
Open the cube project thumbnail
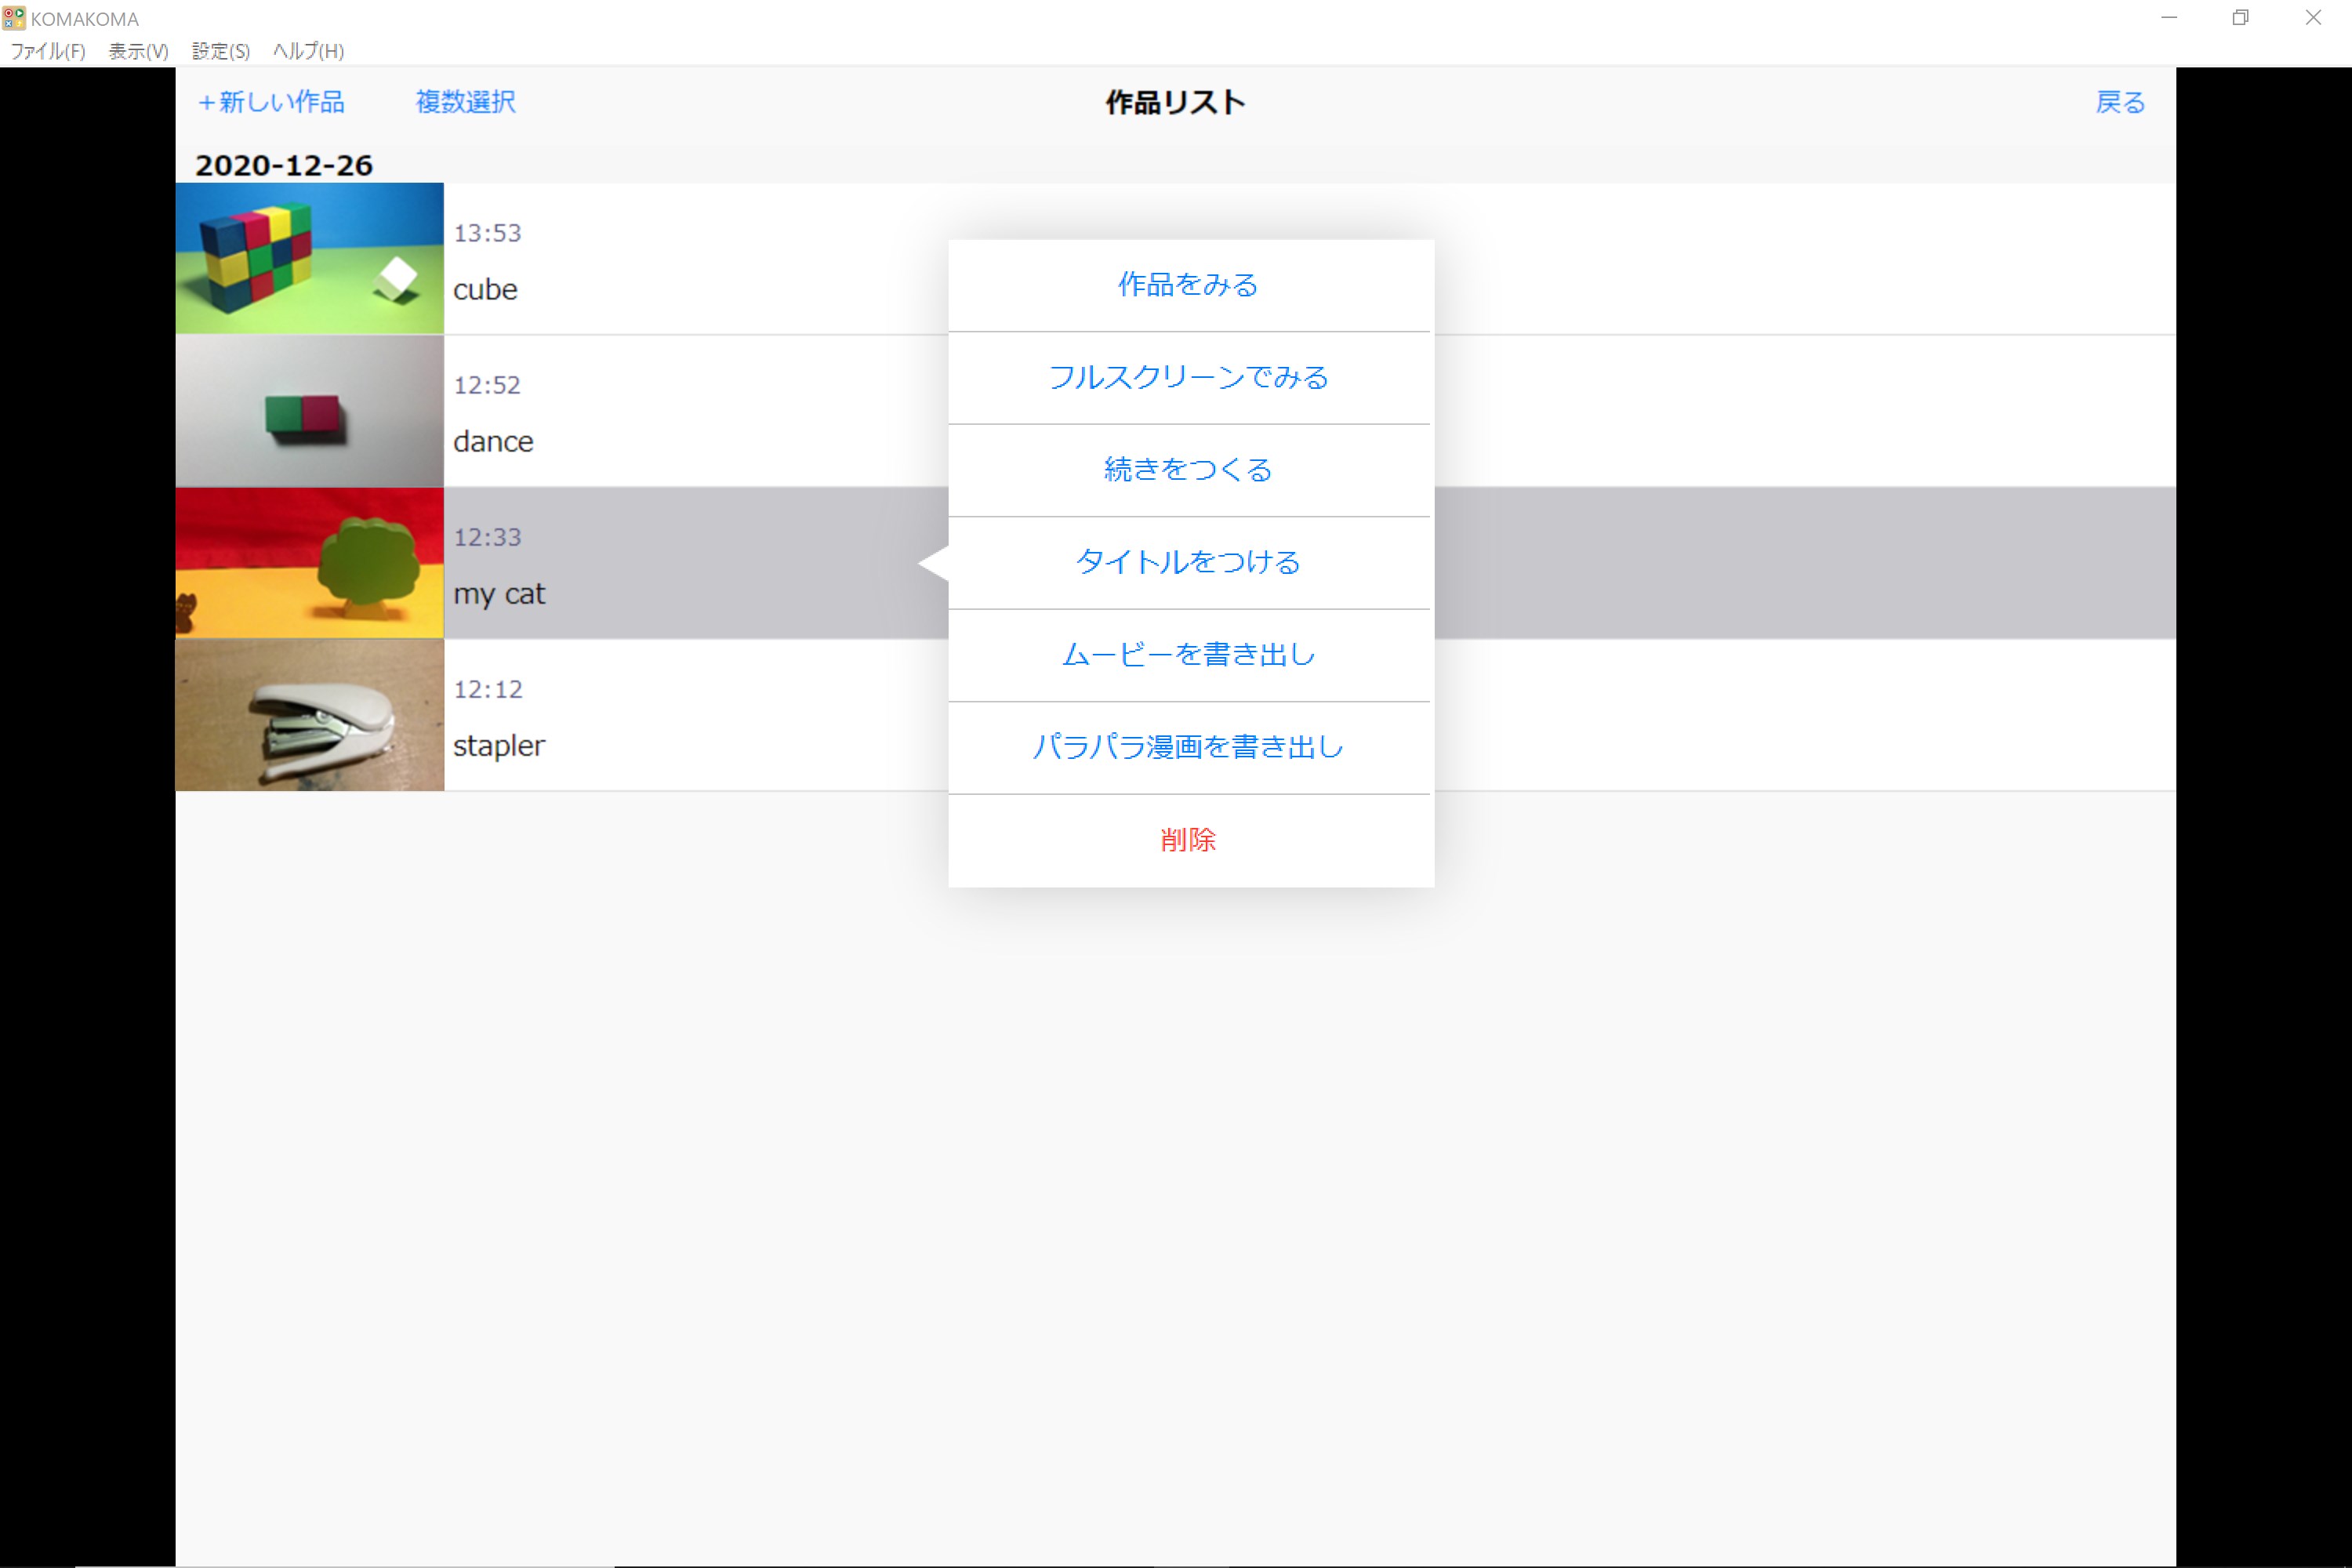click(x=309, y=258)
